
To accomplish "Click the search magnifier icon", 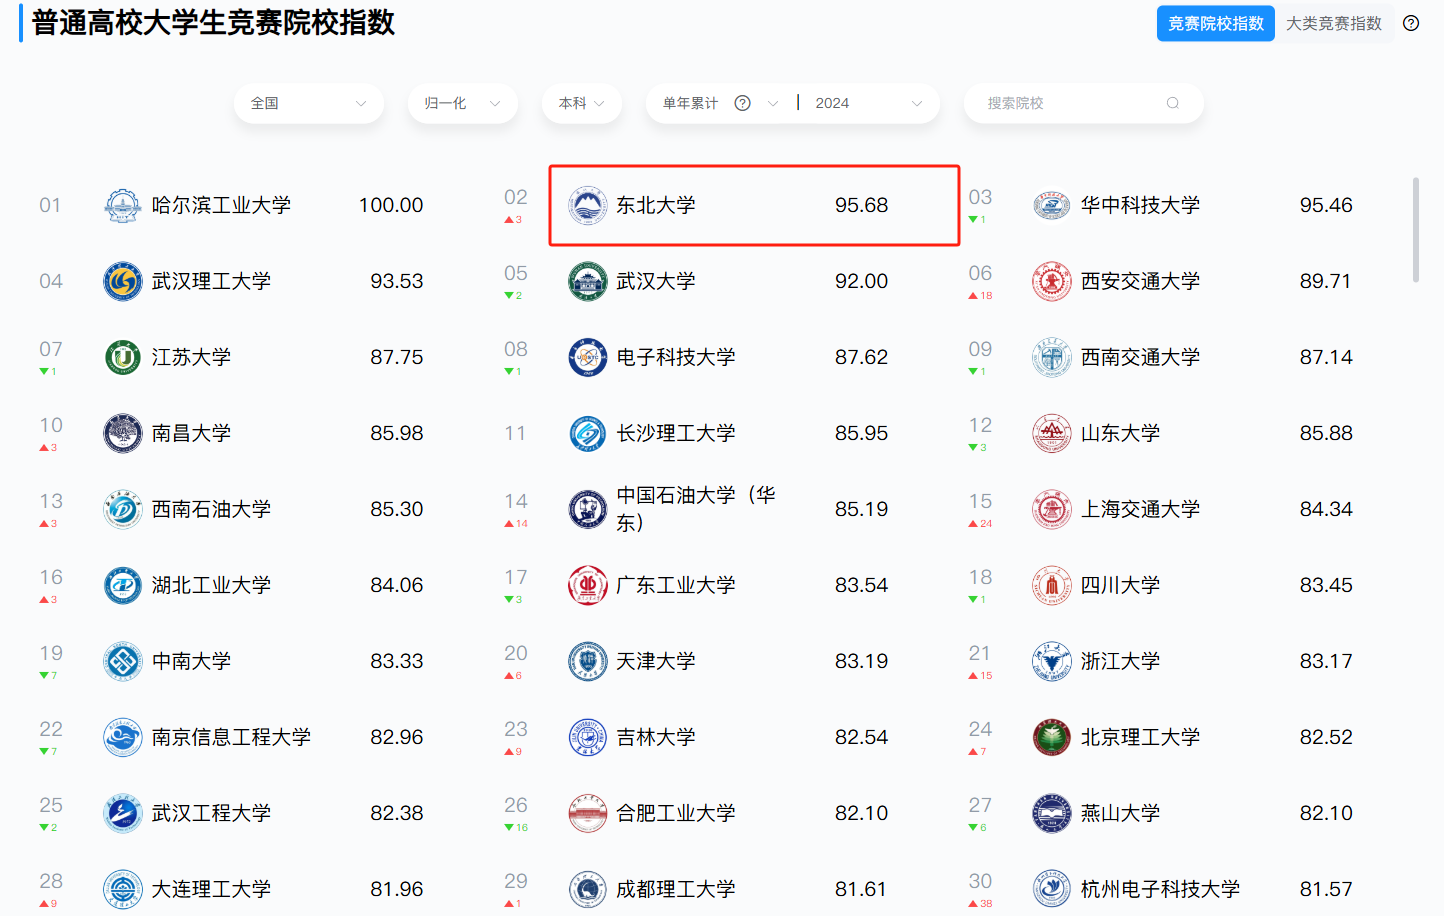I will (1173, 103).
